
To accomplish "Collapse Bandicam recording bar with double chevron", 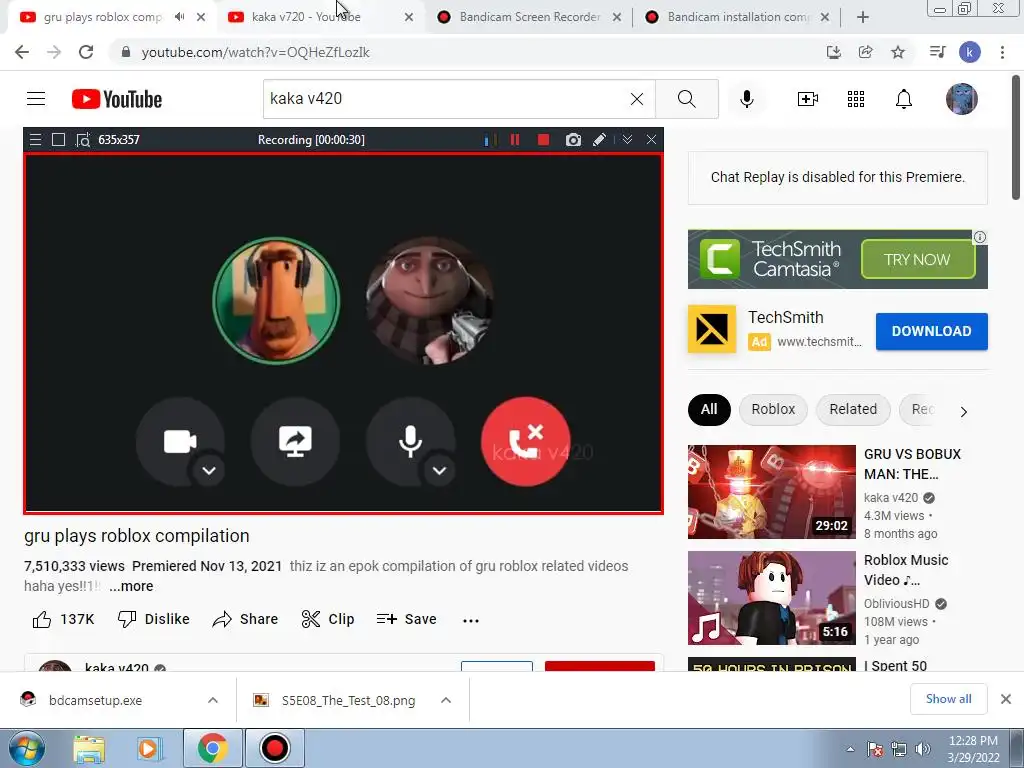I will coord(627,140).
